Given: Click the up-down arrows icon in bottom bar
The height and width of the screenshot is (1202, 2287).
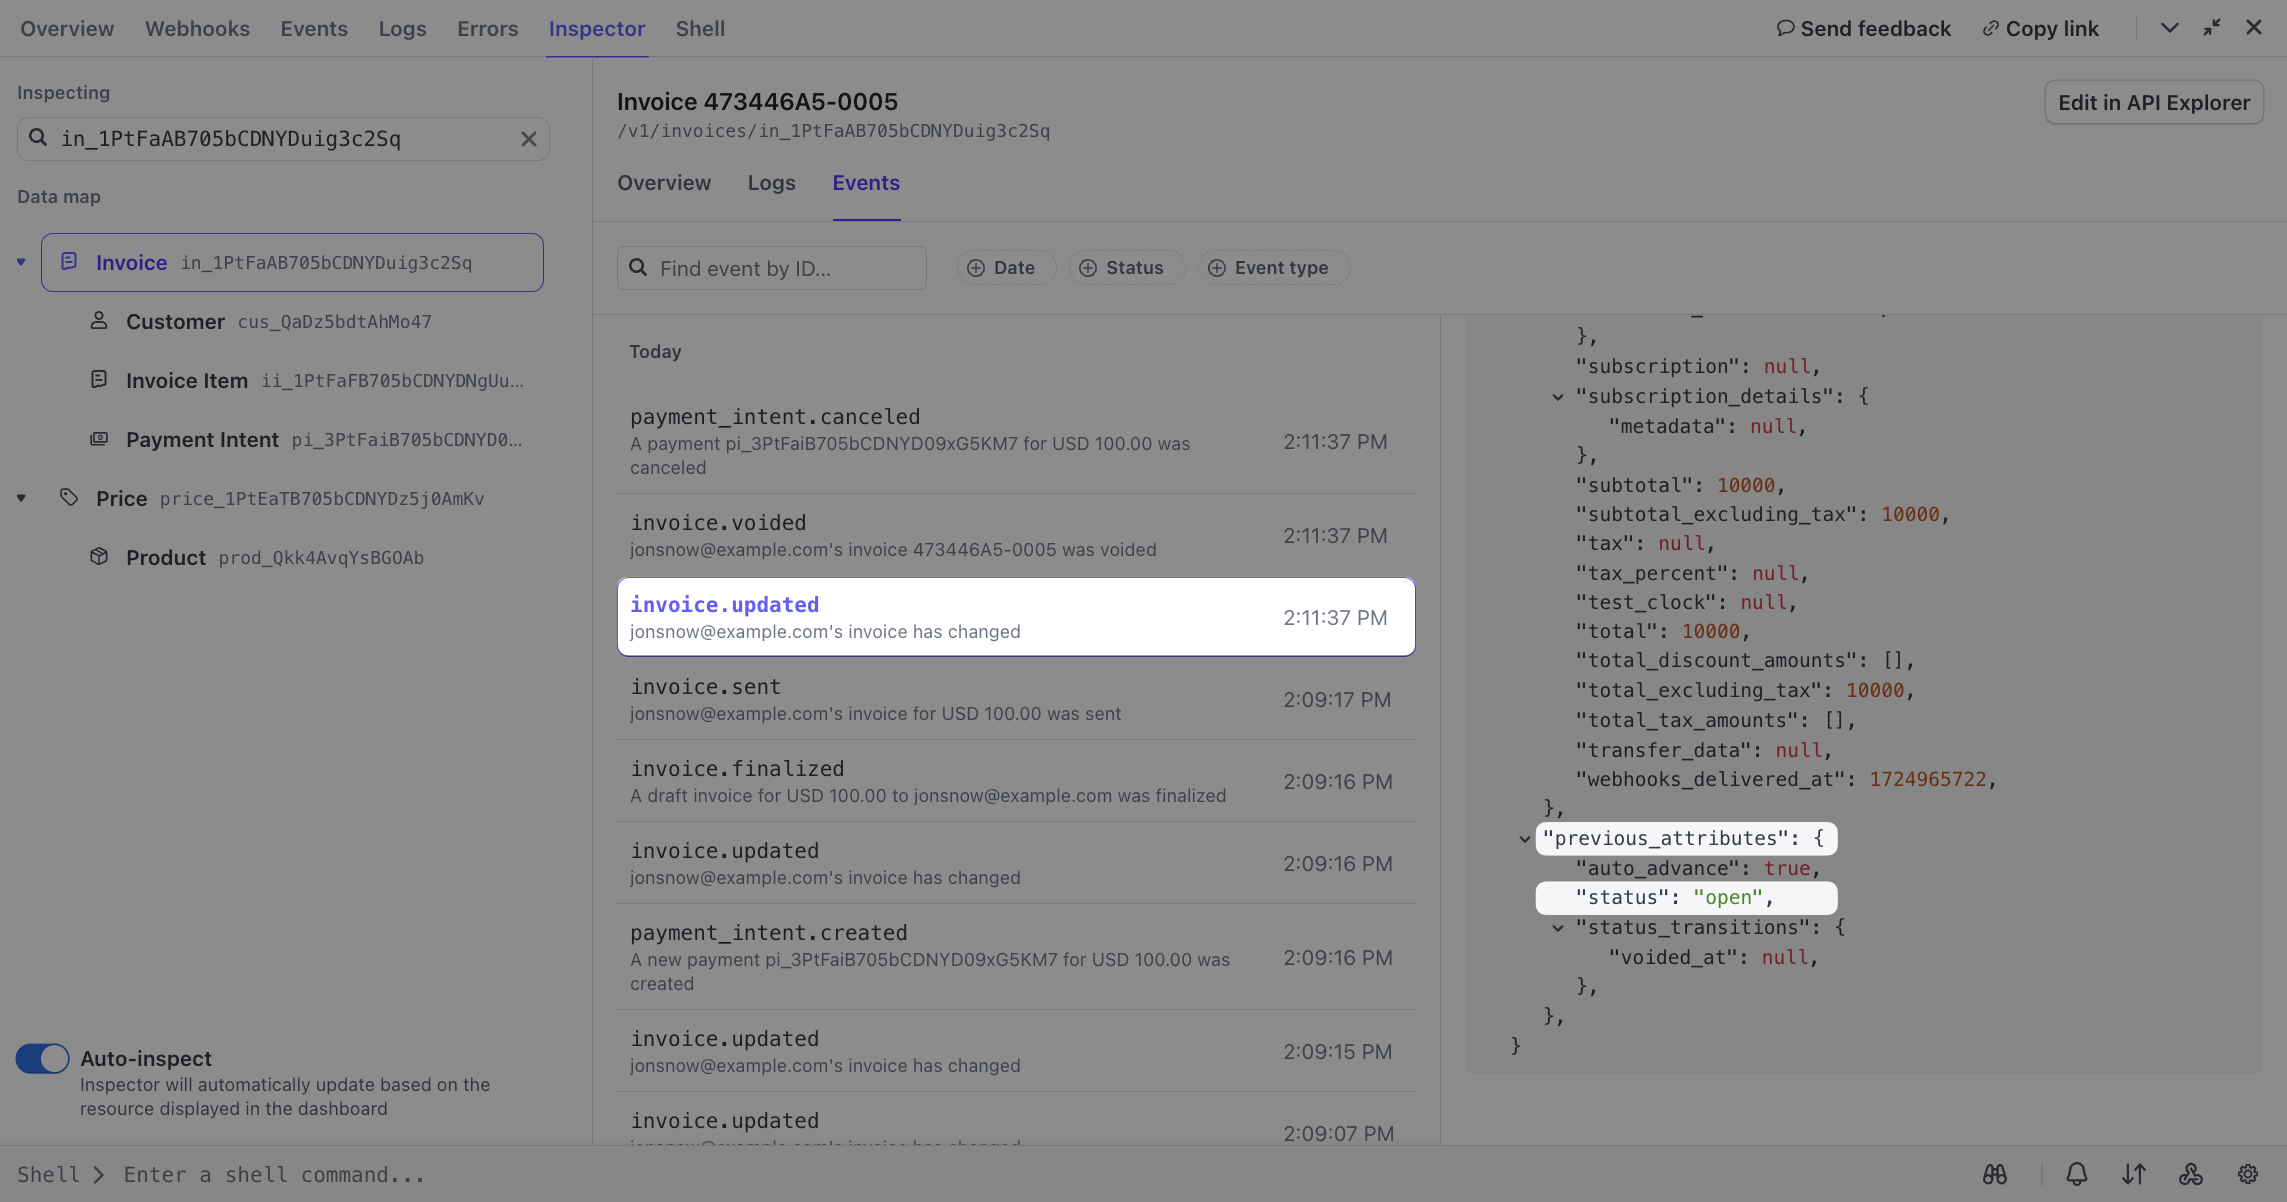Looking at the screenshot, I should click(x=2134, y=1174).
